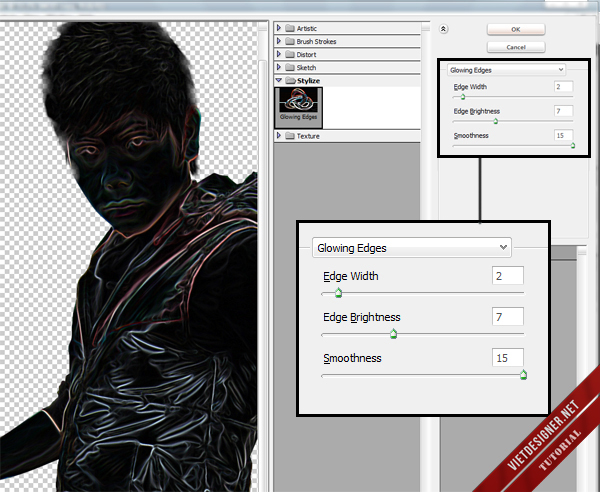This screenshot has width=600, height=492.
Task: Expand the Texture folder triangle
Action: 279,135
